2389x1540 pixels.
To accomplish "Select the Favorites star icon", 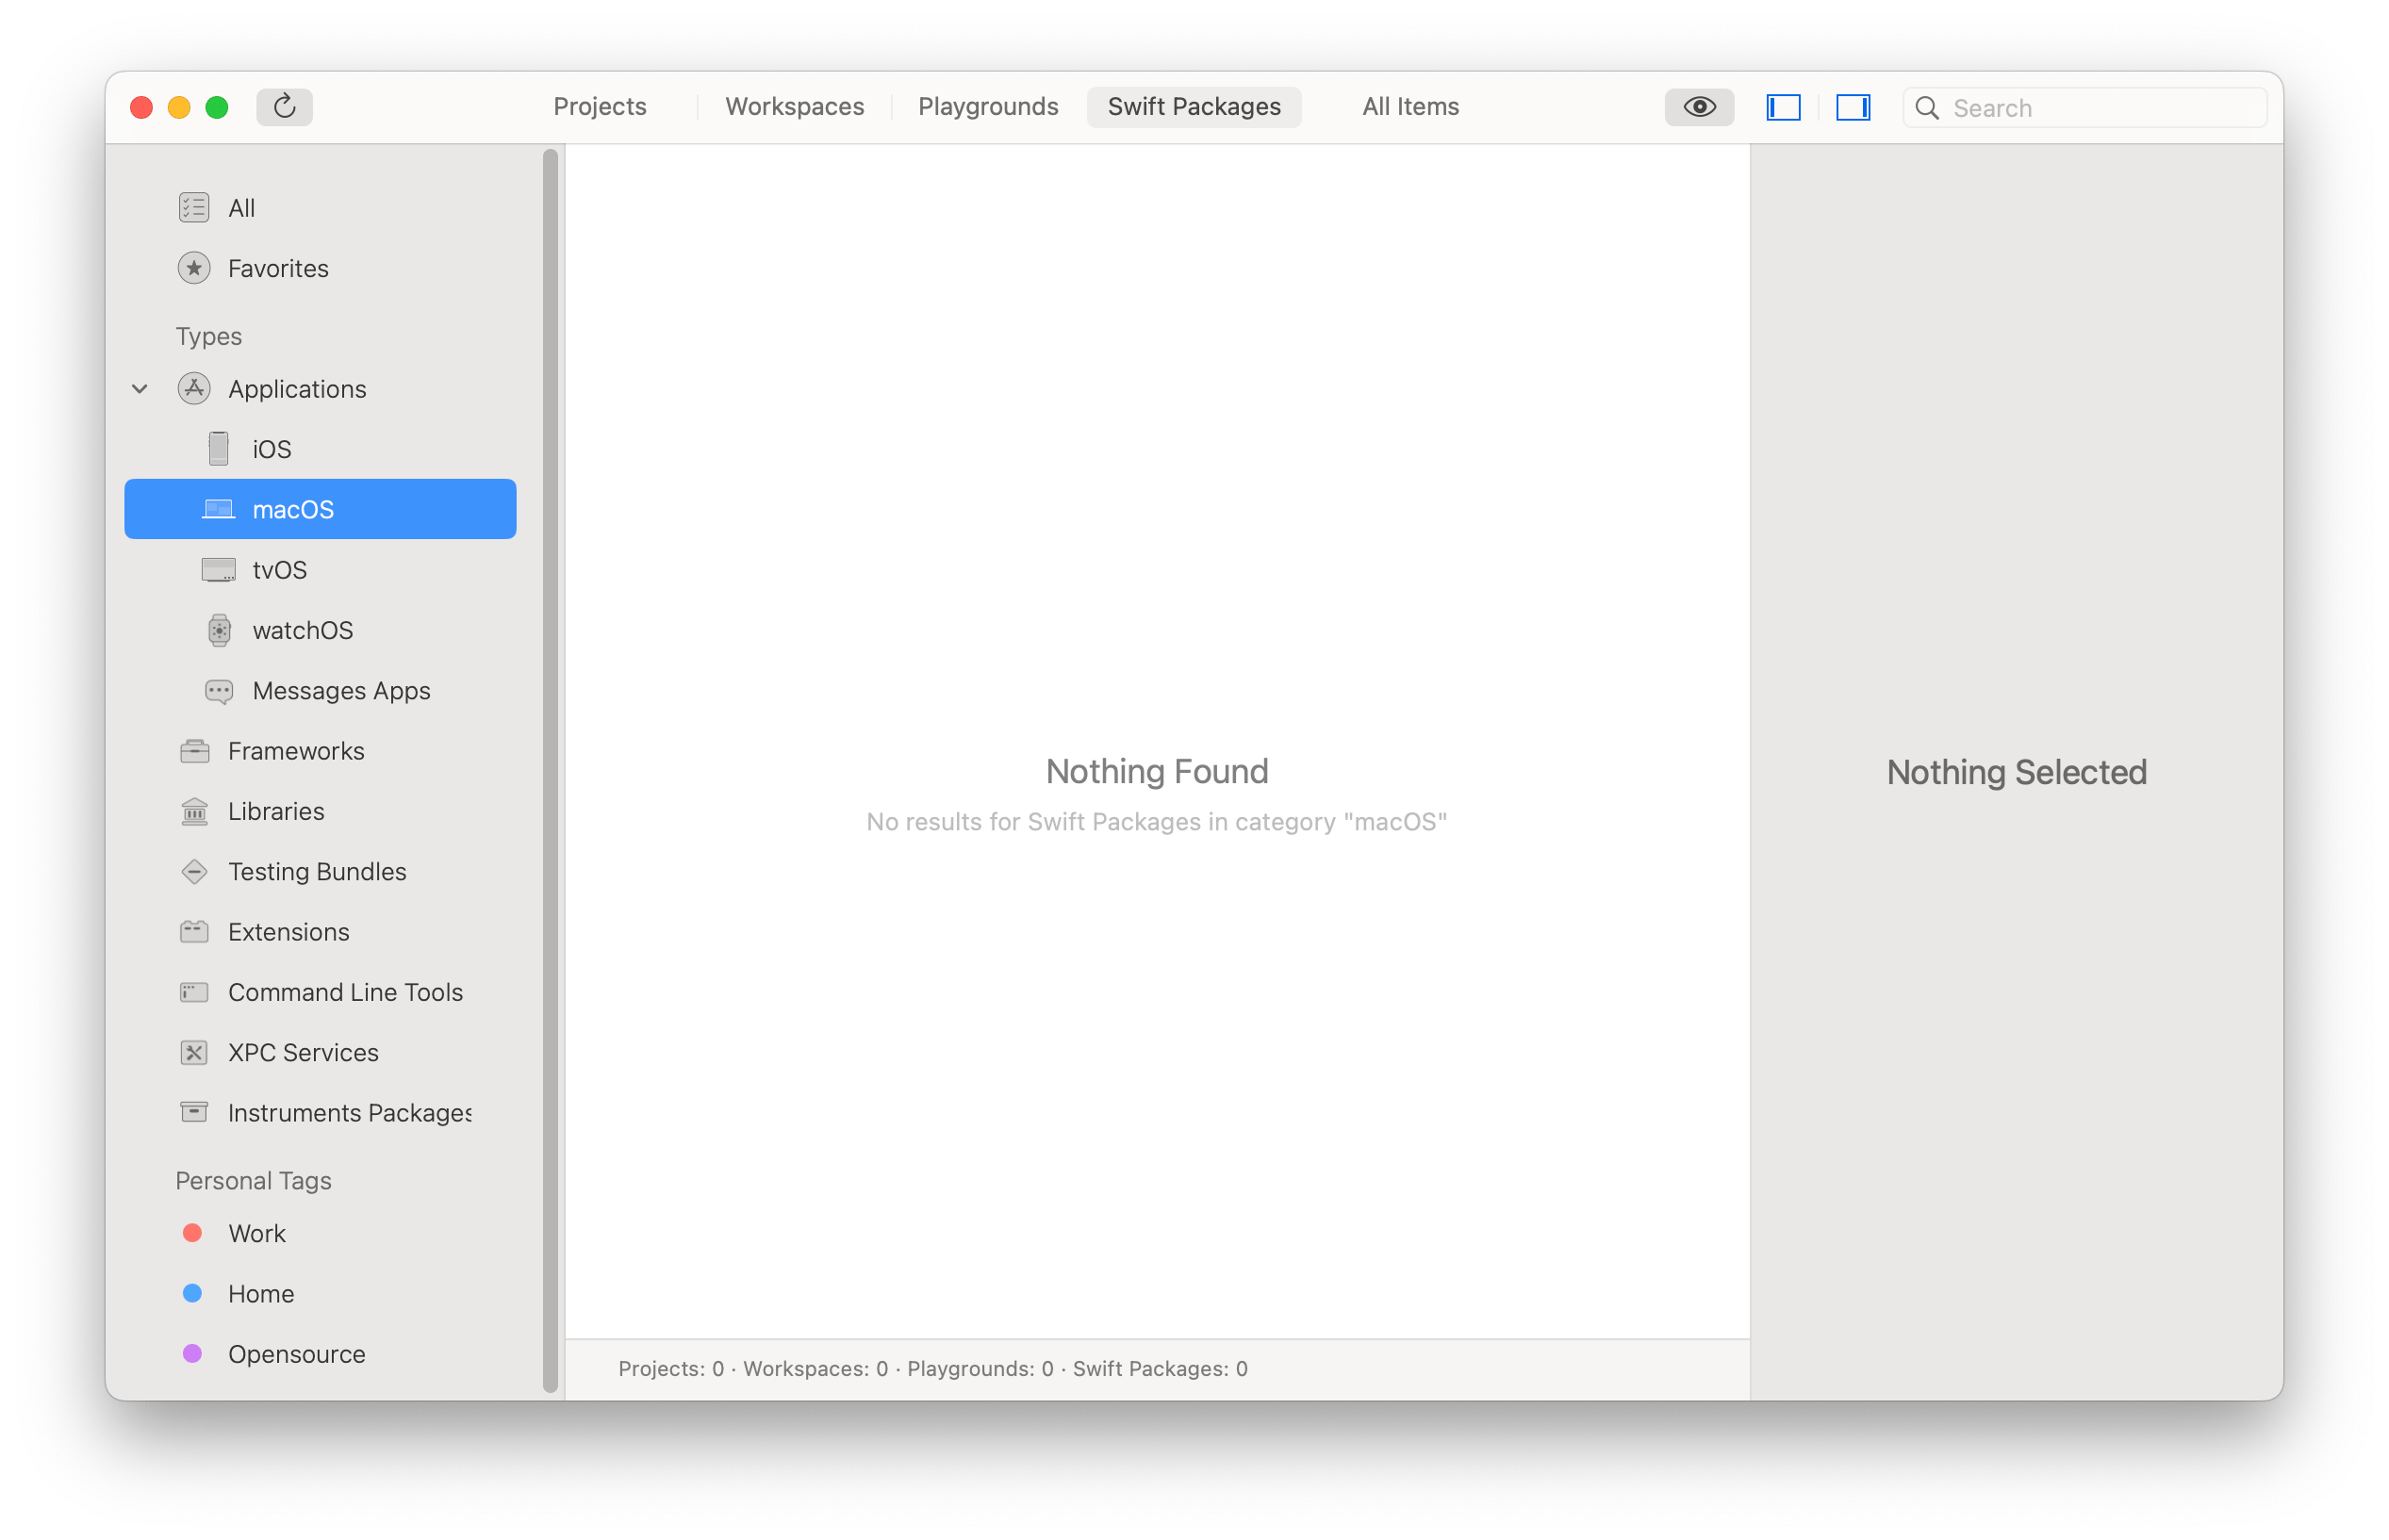I will (x=194, y=268).
